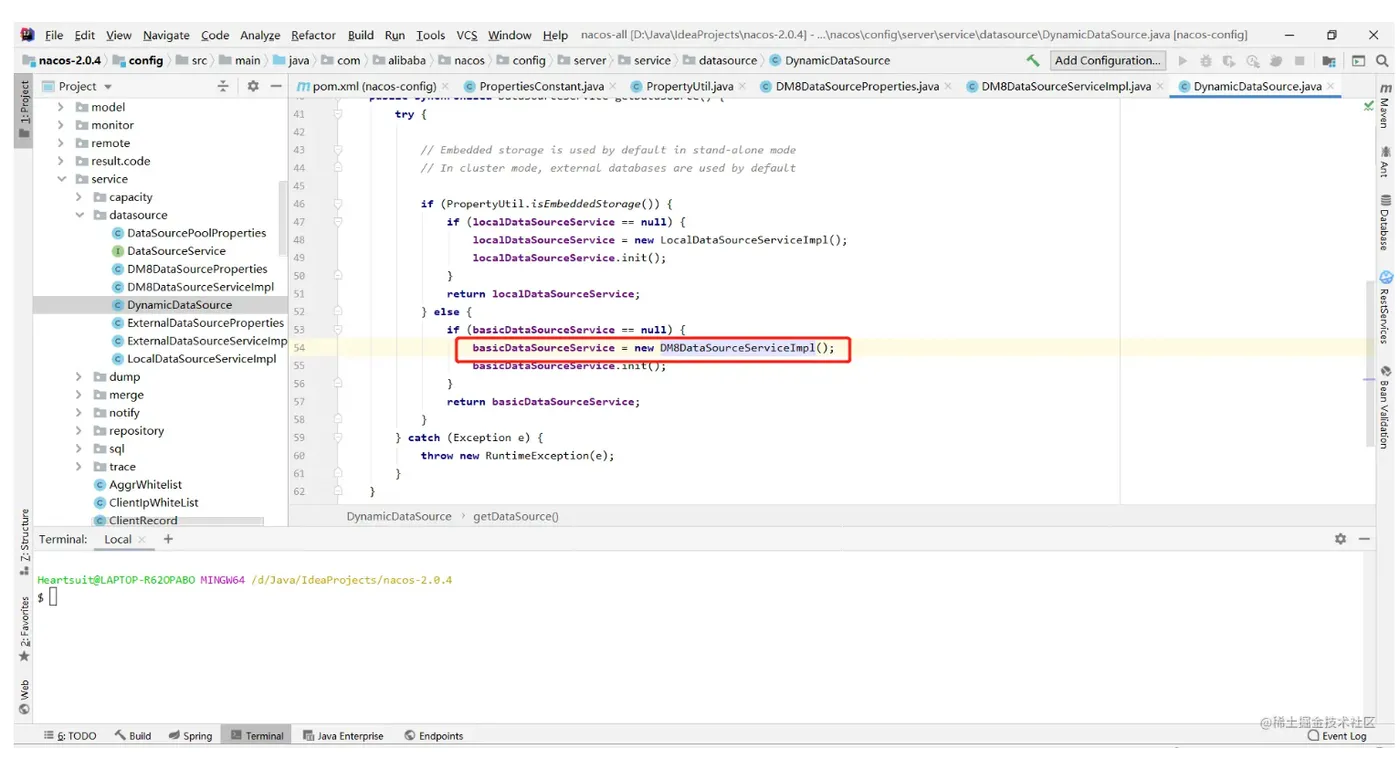Open the Bean Validation tool window

click(1385, 406)
